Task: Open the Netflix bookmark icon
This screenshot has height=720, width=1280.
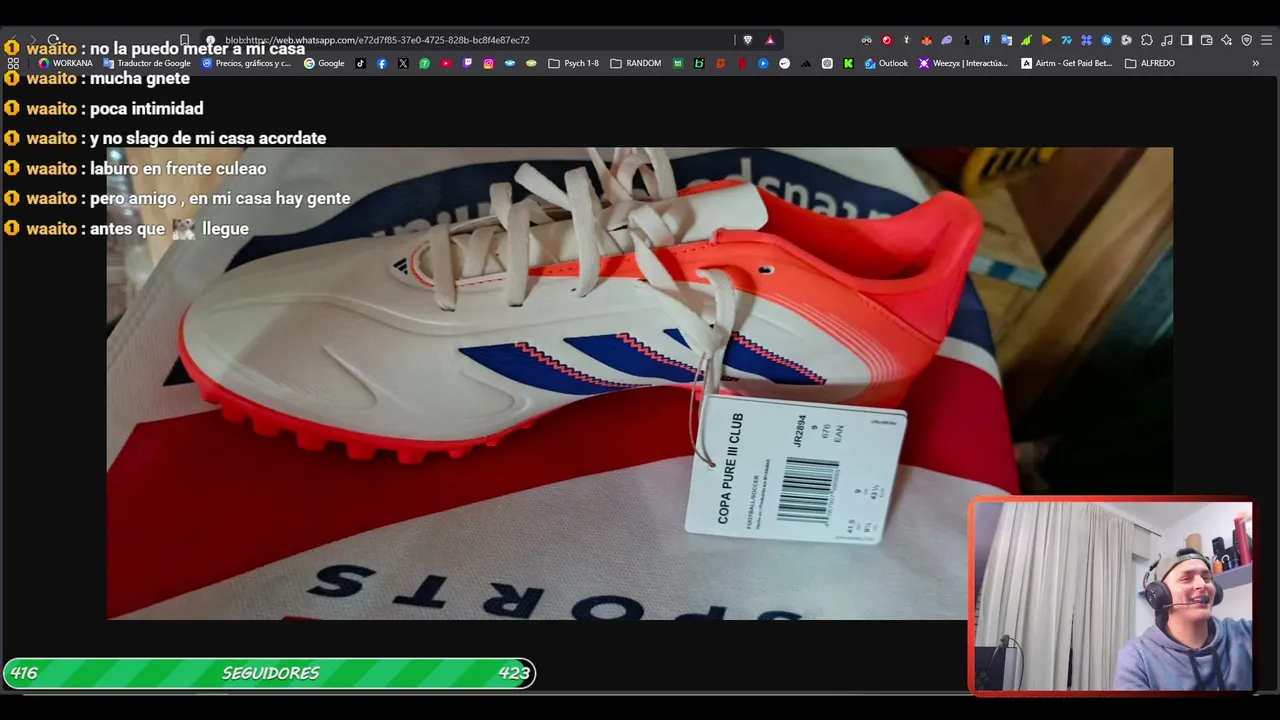Action: [741, 63]
